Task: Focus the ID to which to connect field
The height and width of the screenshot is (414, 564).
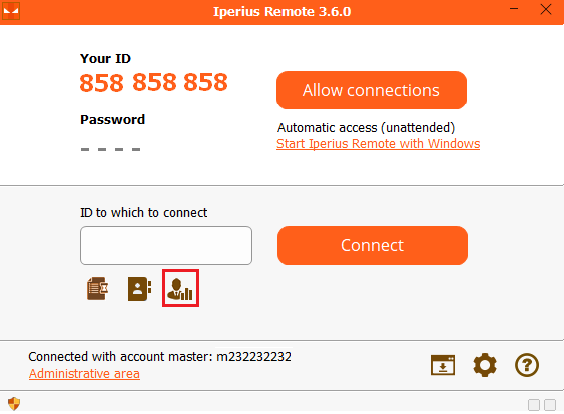Action: (166, 245)
